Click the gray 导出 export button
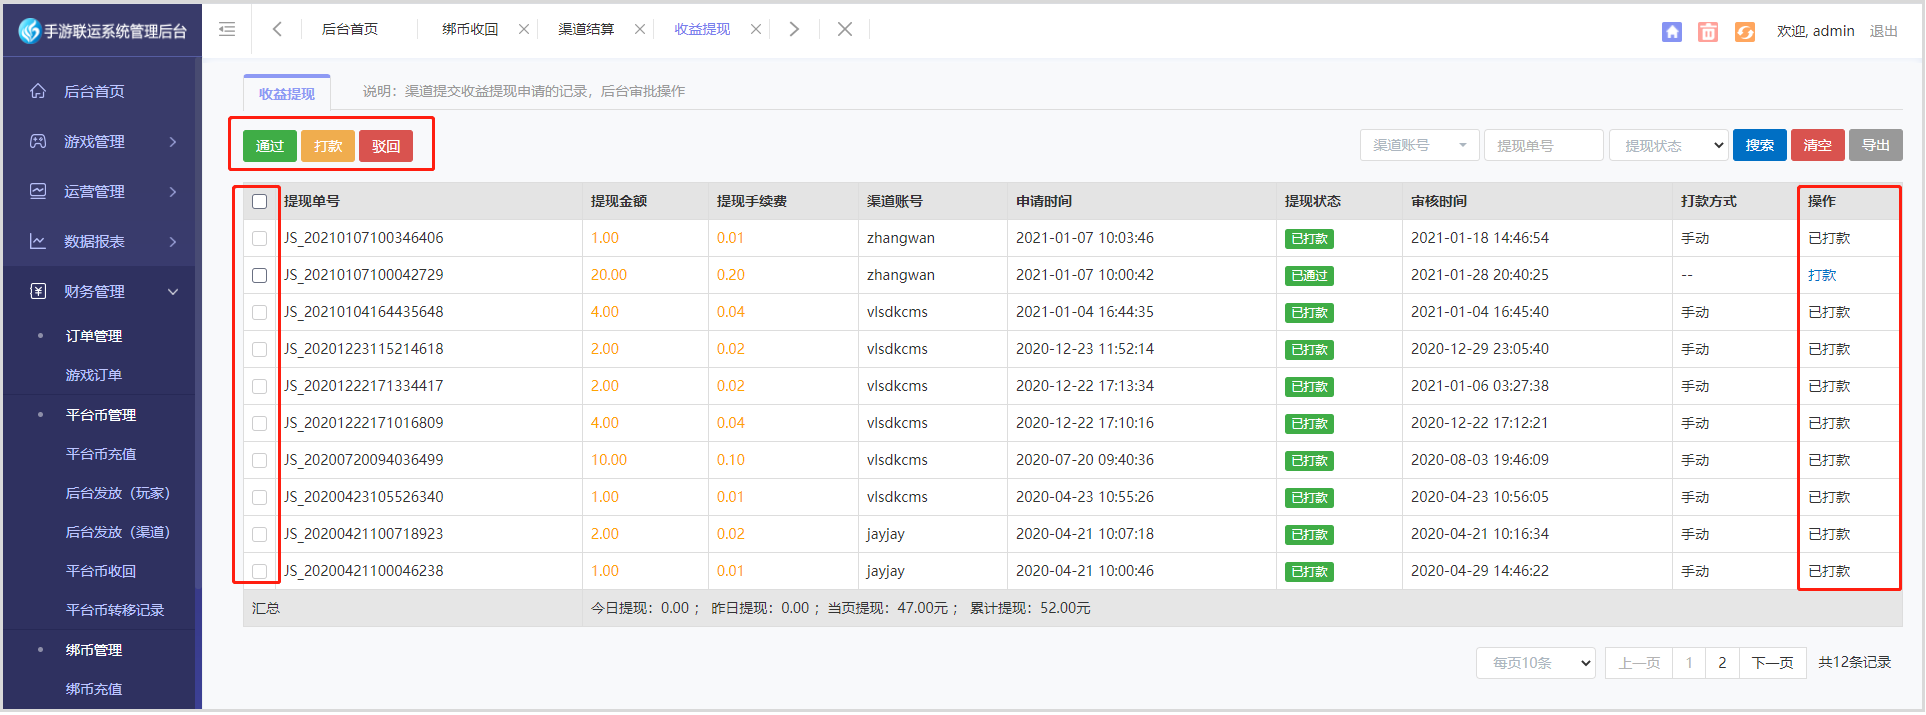Screen dimensions: 1926x715 click(x=1876, y=145)
